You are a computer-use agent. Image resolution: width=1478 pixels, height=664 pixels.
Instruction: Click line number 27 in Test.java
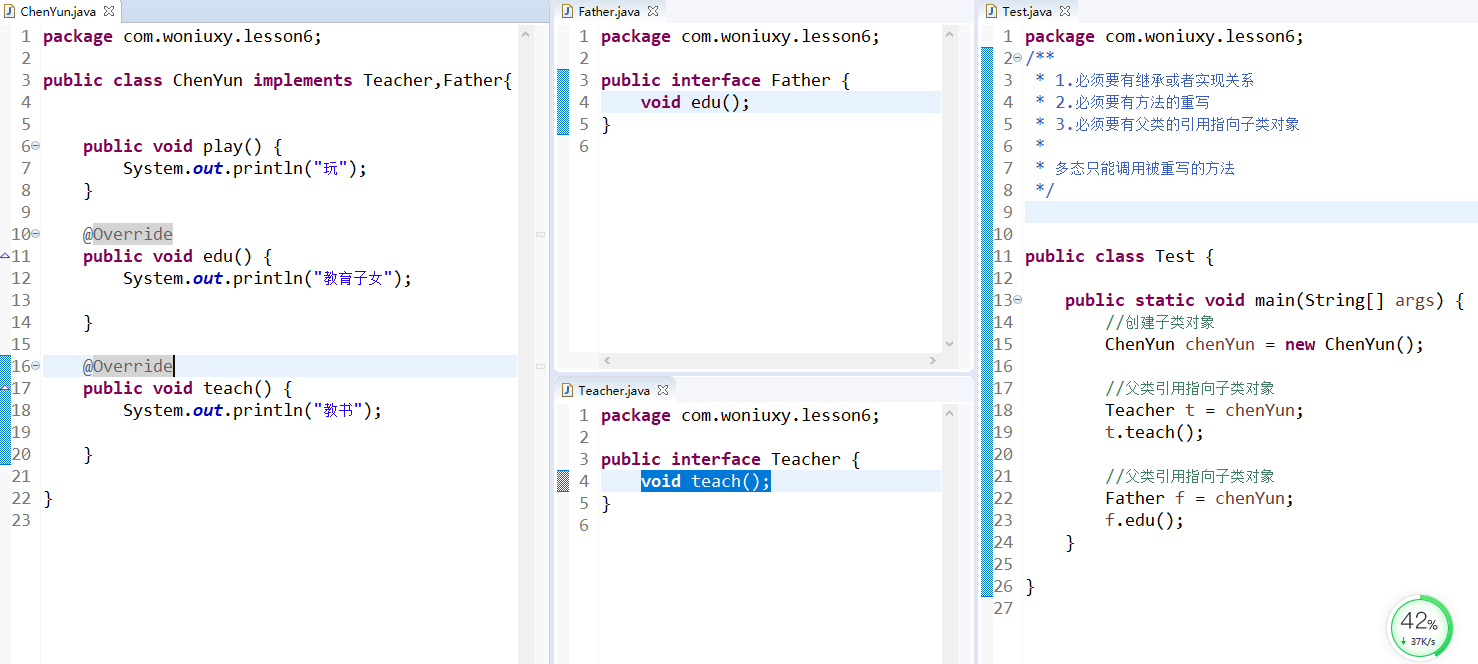[x=1003, y=608]
